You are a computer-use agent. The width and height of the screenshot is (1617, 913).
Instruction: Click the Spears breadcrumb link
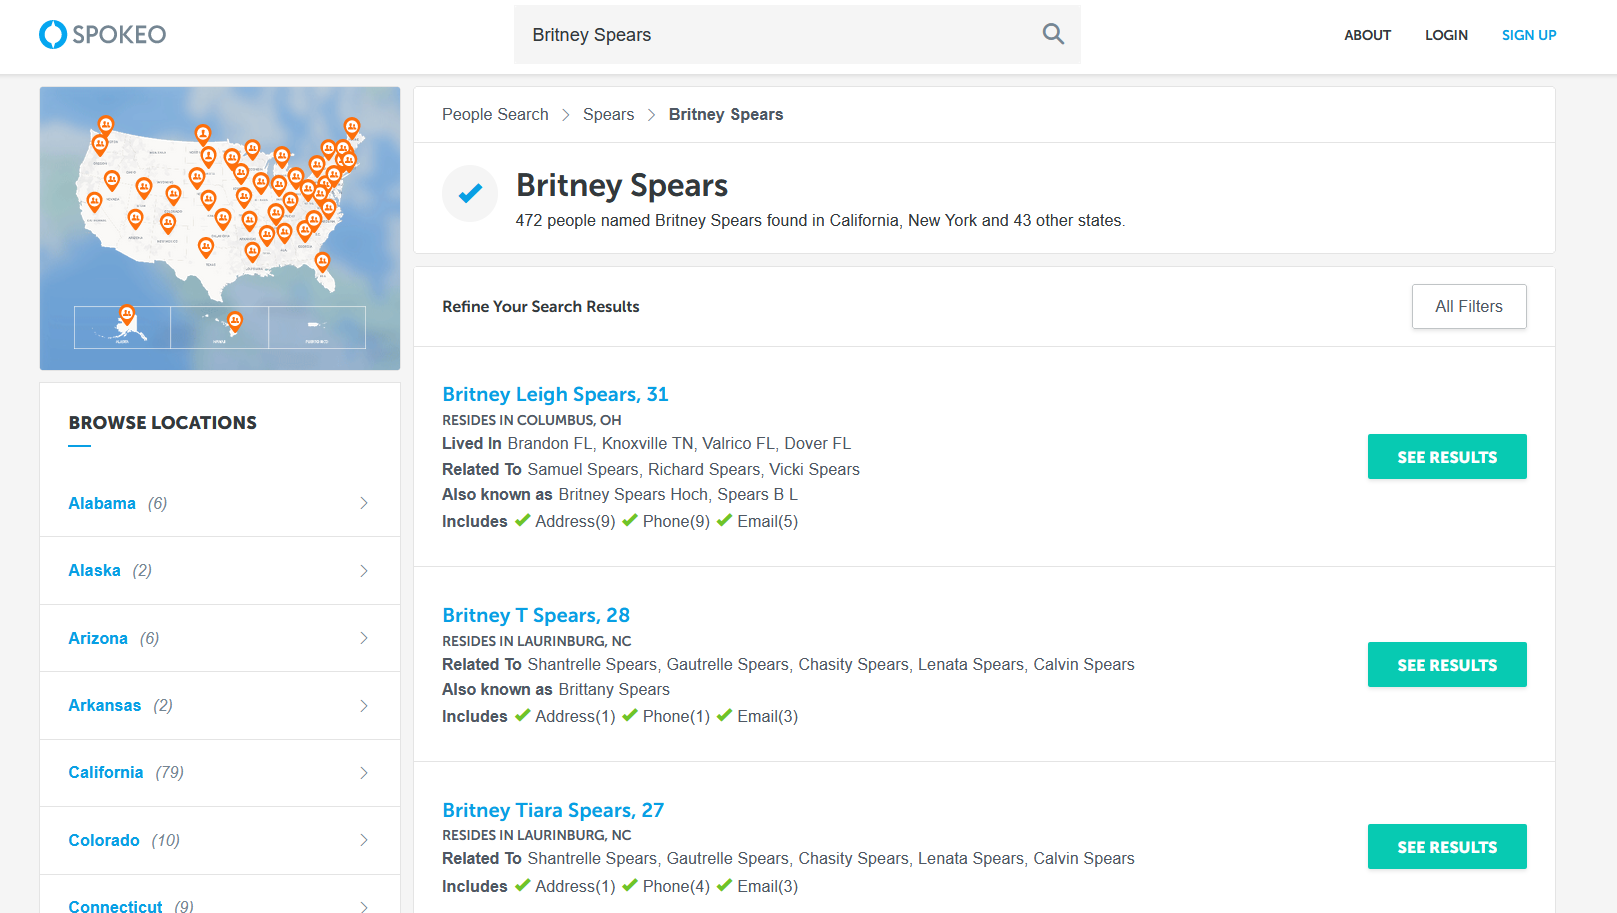click(608, 115)
